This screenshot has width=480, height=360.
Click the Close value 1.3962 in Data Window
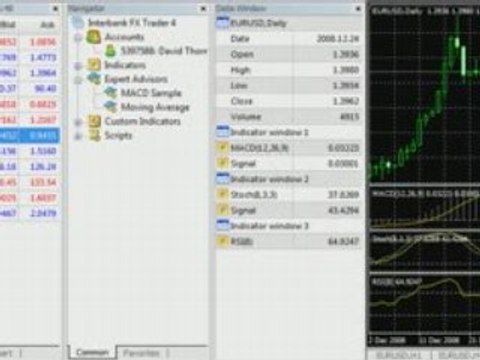(x=346, y=101)
